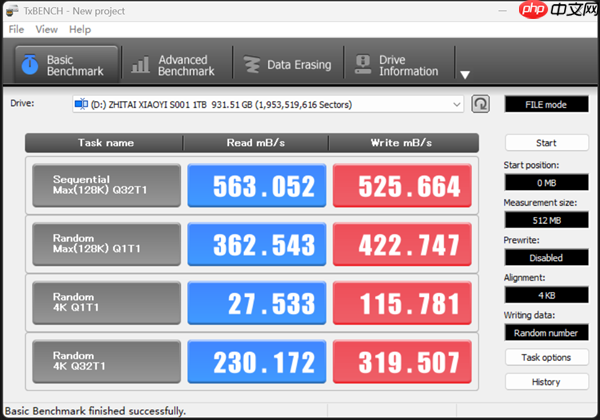This screenshot has height=420, width=600.
Task: Click the Advanced Benchmark bar chart icon
Action: (x=141, y=65)
